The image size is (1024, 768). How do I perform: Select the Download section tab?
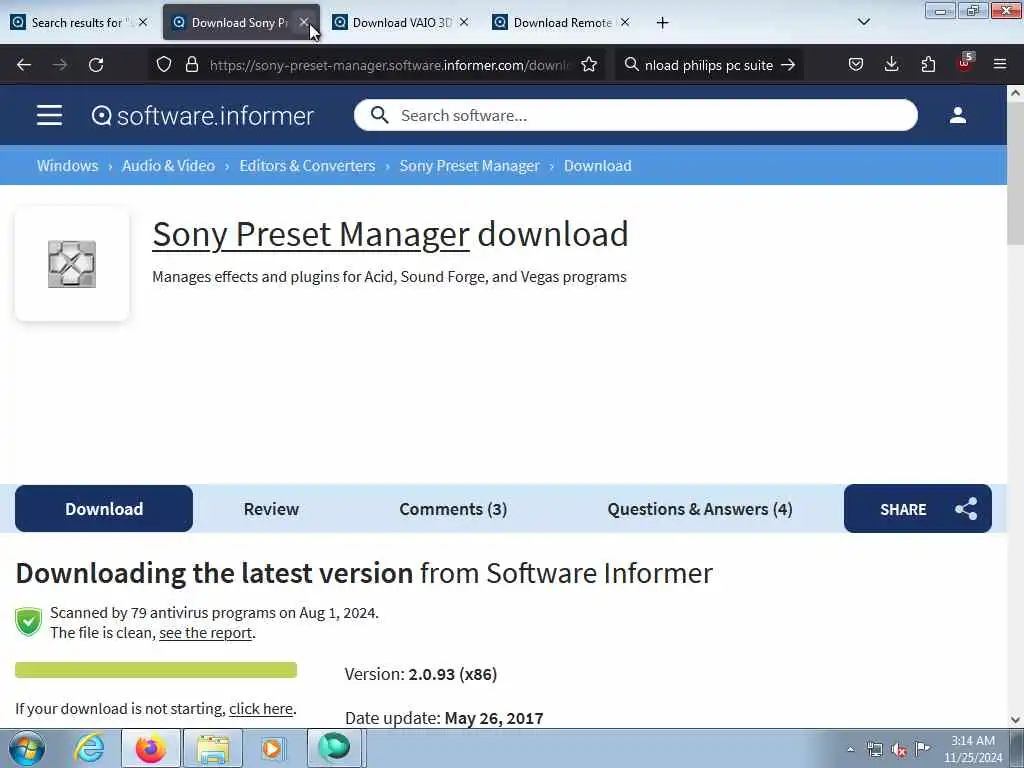pyautogui.click(x=104, y=509)
